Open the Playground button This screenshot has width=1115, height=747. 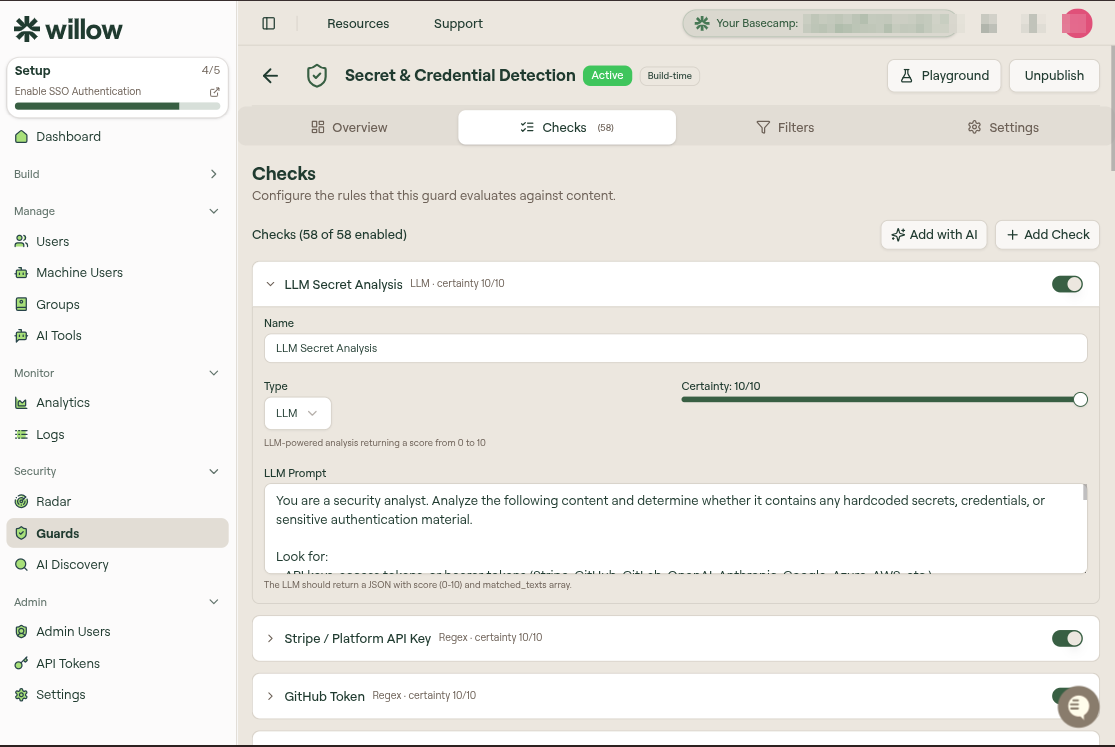click(x=944, y=75)
